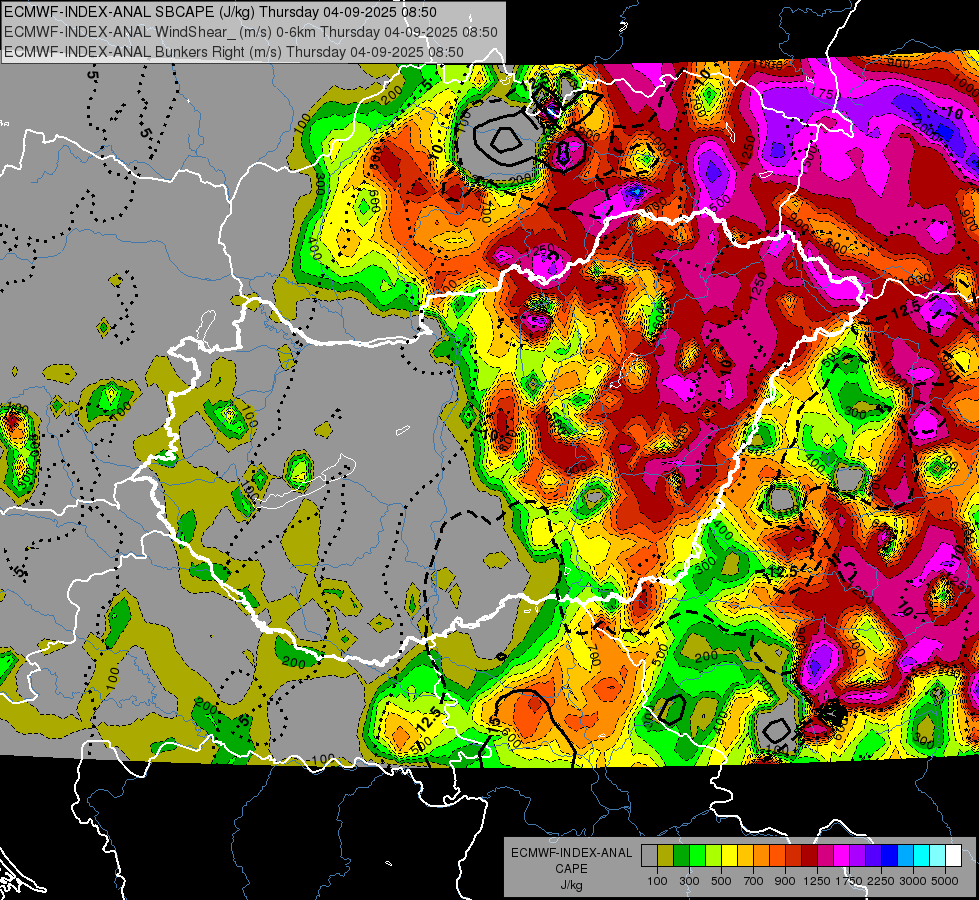This screenshot has height=900, width=979.
Task: Click the legend value 5000
Action: tap(945, 881)
